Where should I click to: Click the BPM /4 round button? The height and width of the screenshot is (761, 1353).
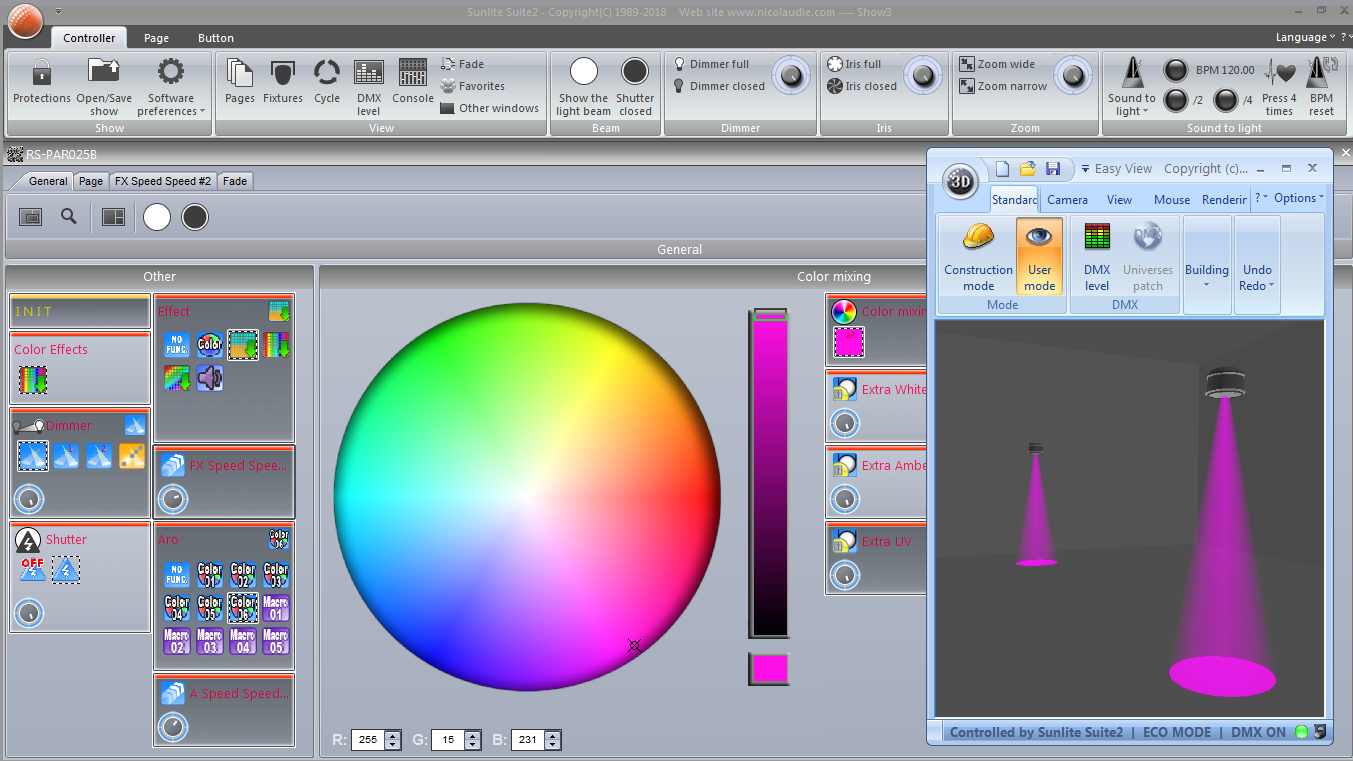coord(1226,100)
